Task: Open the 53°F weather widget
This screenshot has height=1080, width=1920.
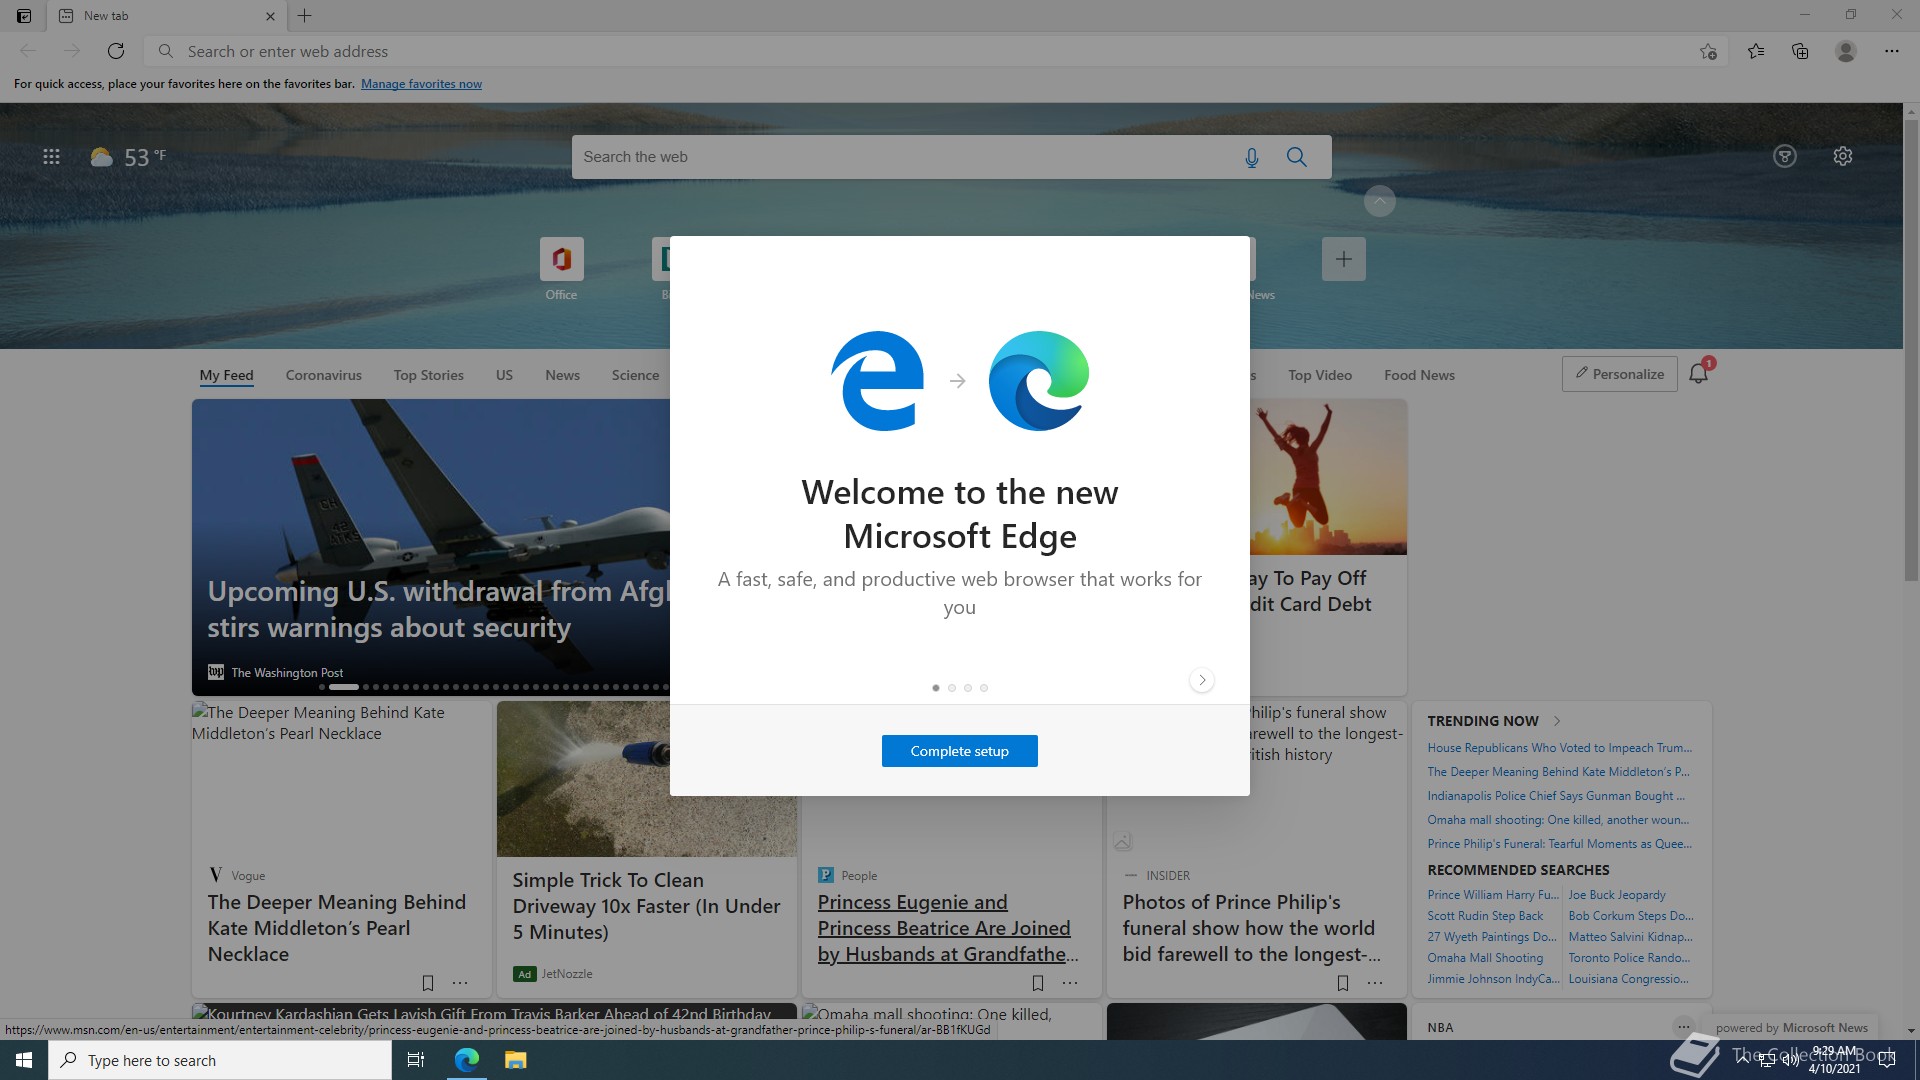Action: [x=128, y=157]
